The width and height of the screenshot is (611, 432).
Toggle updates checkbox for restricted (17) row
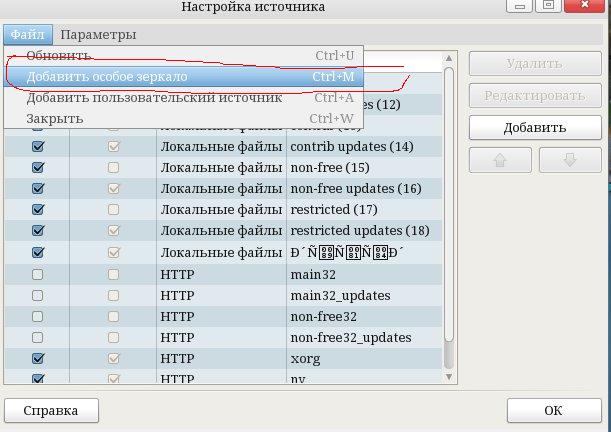(x=113, y=210)
